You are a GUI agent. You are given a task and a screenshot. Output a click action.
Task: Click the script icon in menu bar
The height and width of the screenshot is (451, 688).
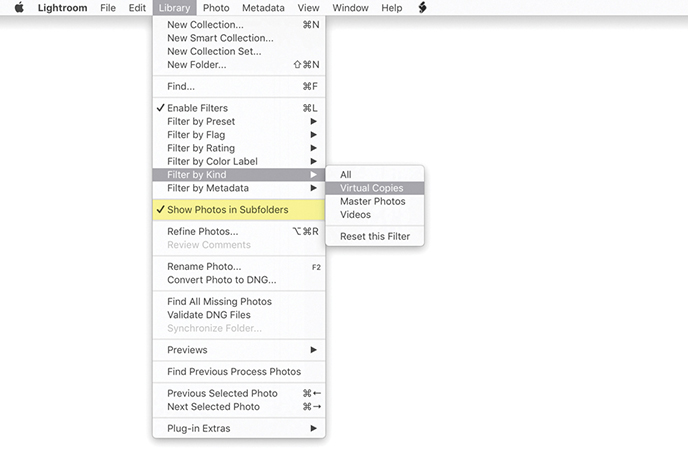[423, 8]
